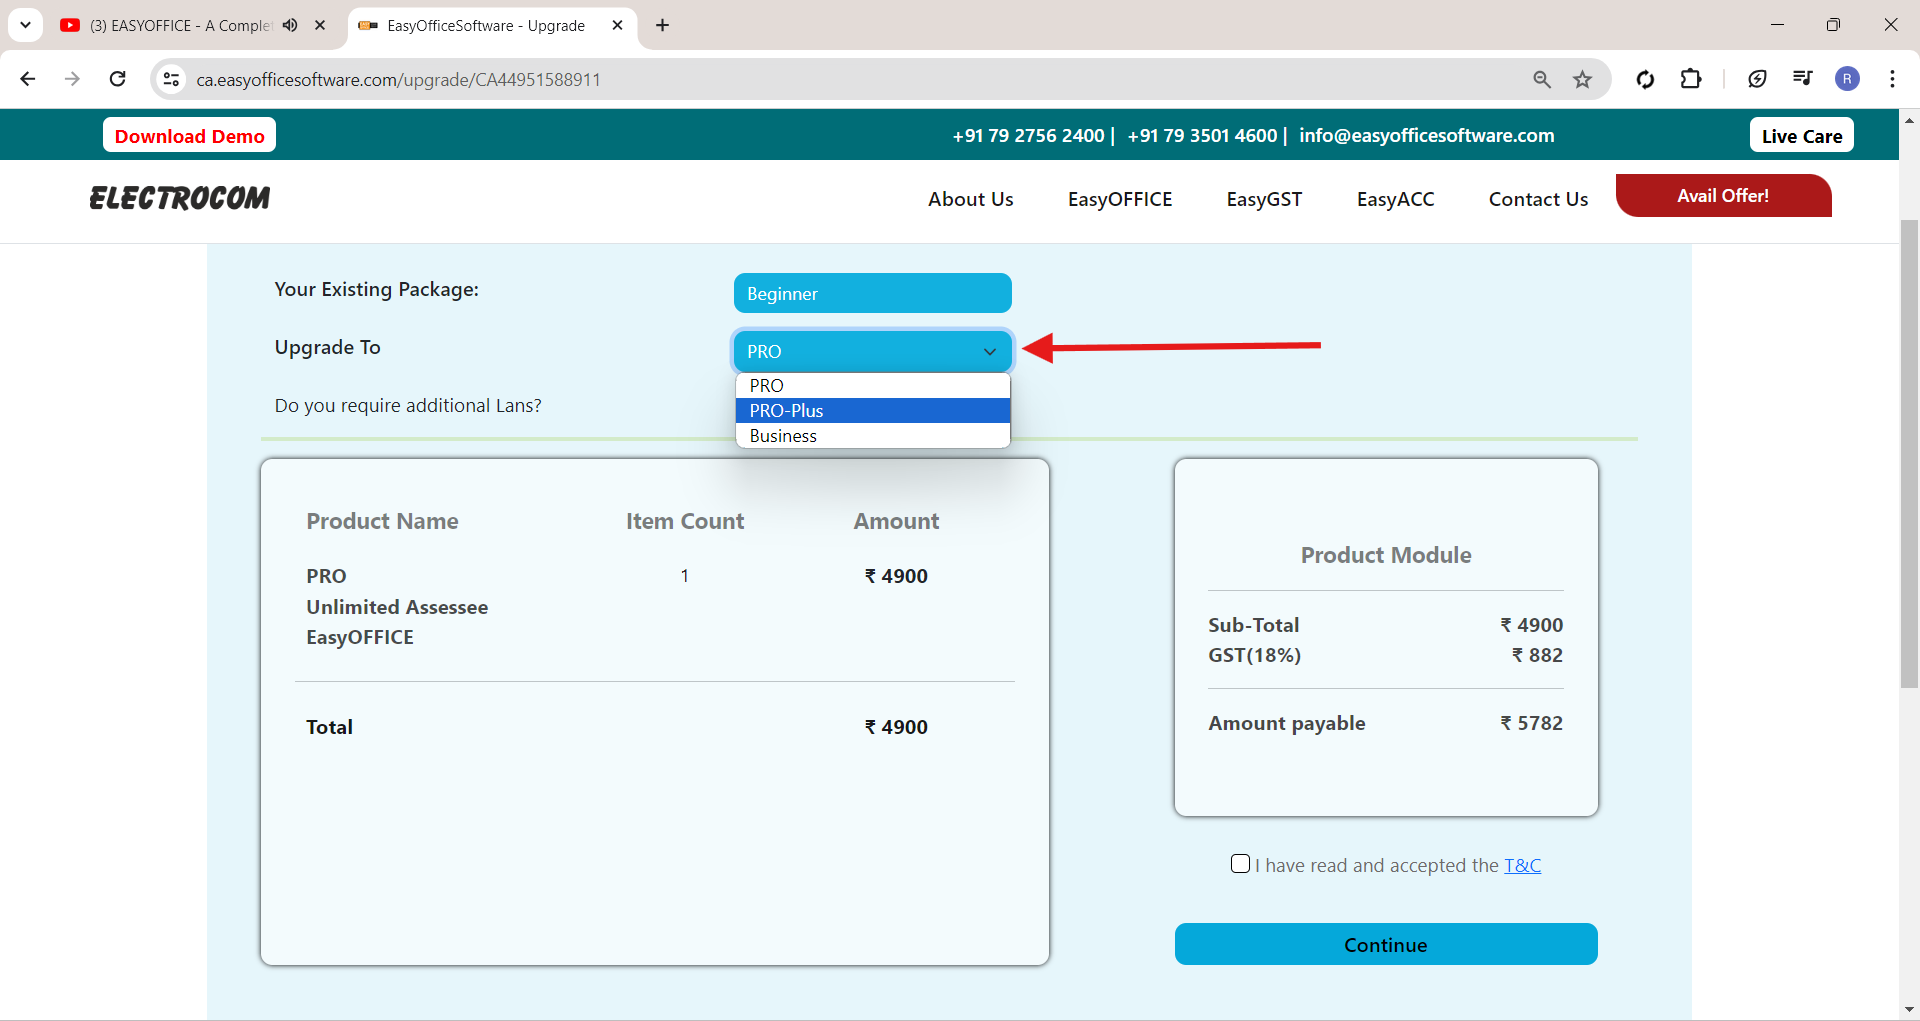Open the site information icon beside the URL
This screenshot has width=1920, height=1021.
(172, 79)
